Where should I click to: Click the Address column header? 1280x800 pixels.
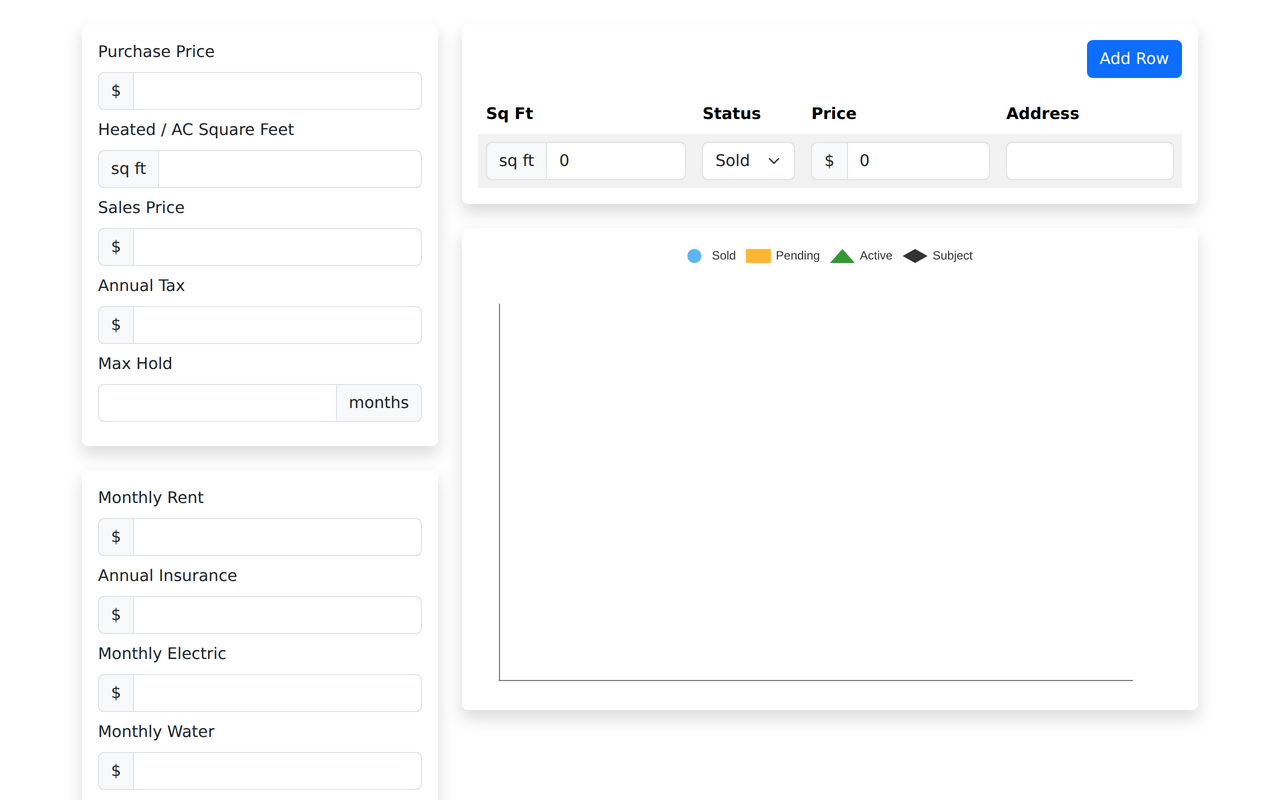click(x=1042, y=113)
